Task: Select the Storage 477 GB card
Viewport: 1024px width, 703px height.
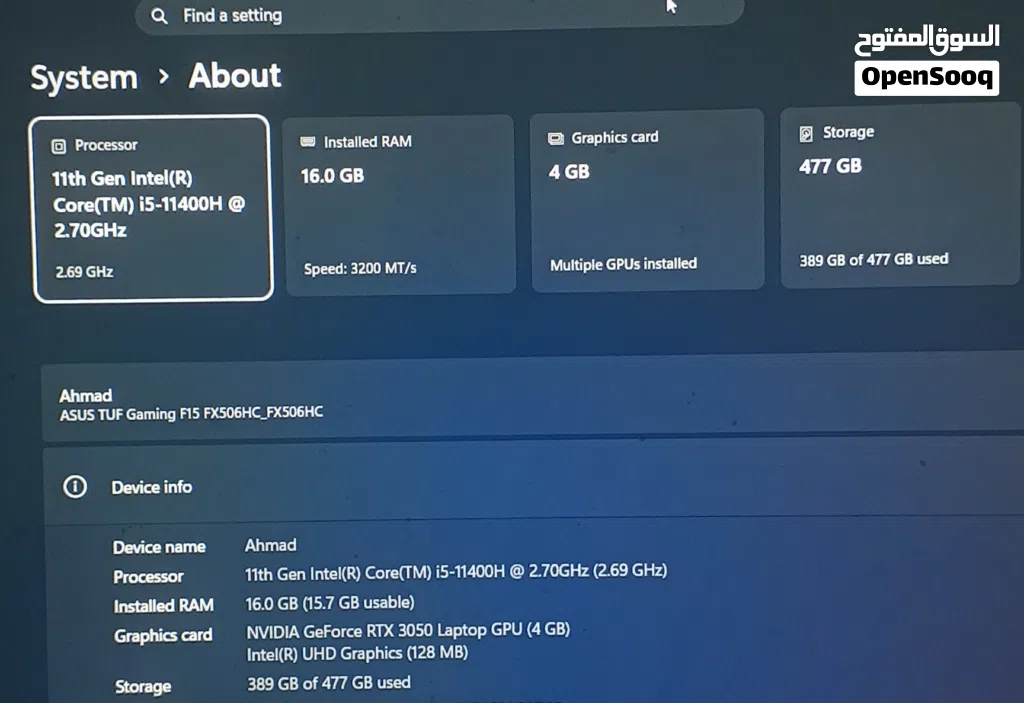Action: point(900,195)
